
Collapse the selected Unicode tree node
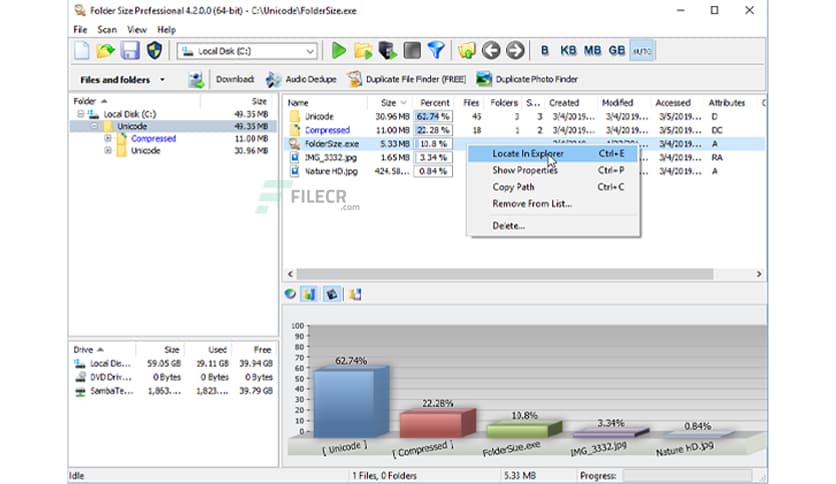click(x=94, y=126)
